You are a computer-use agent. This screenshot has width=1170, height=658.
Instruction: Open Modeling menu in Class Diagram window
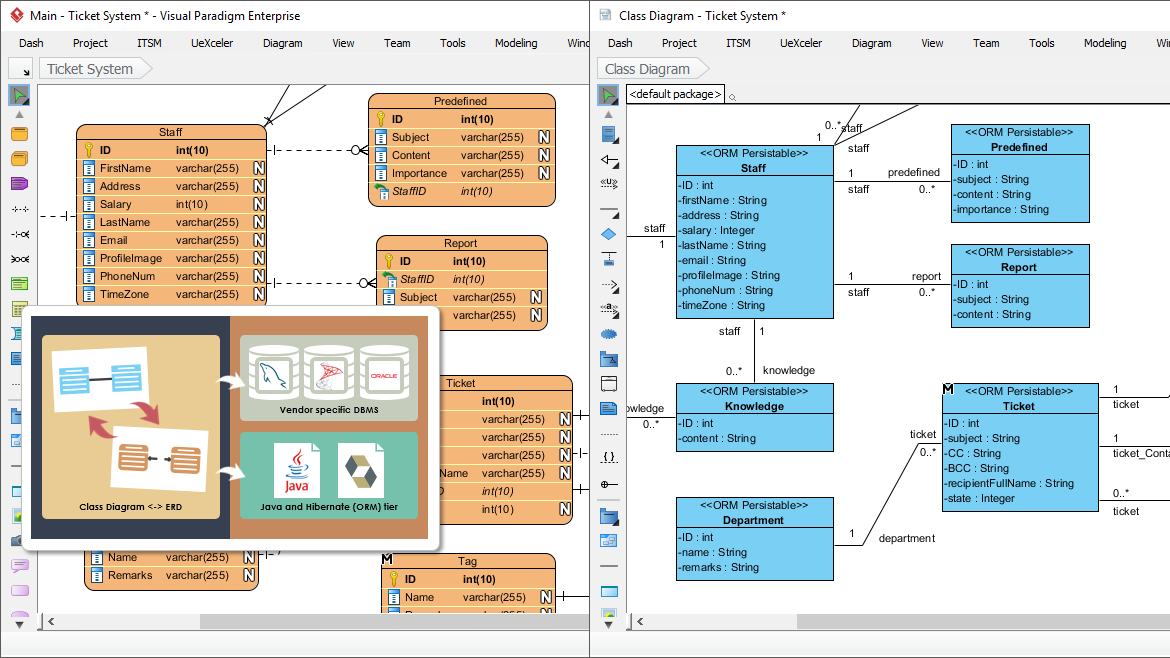[x=1105, y=43]
